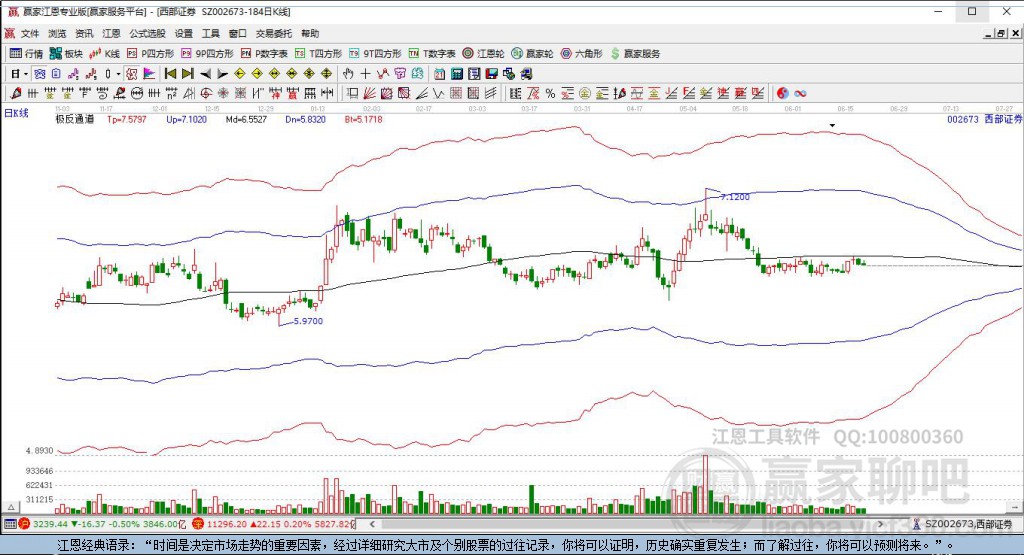Click the Md=6.5527 indicator value
Viewport: 1024px width, 555px height.
click(x=246, y=119)
